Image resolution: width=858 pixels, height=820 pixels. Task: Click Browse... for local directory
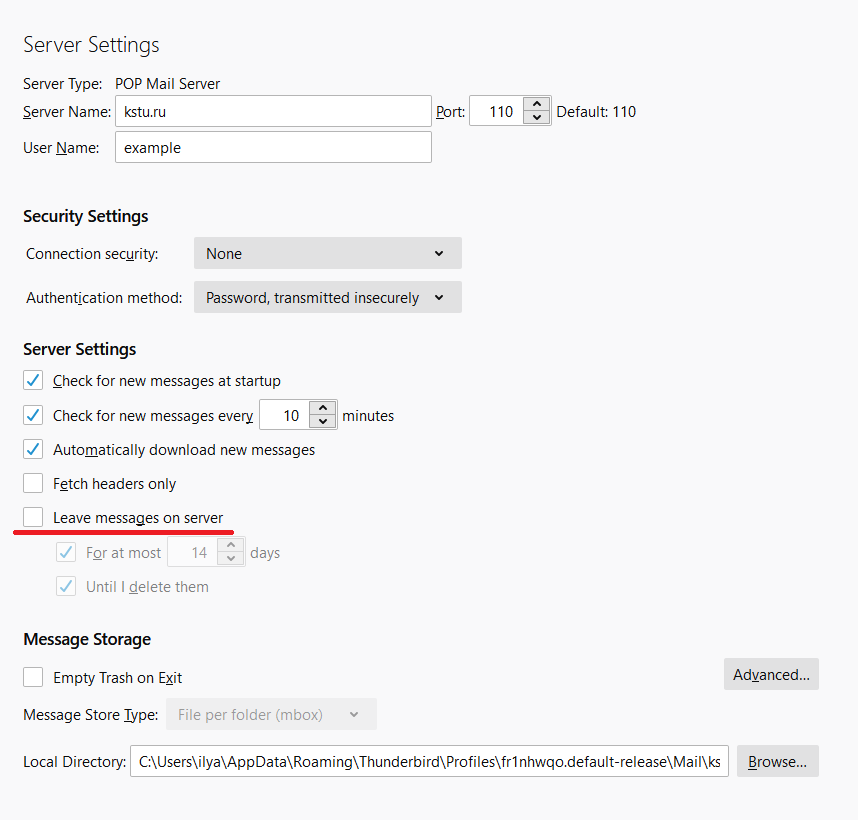point(777,762)
